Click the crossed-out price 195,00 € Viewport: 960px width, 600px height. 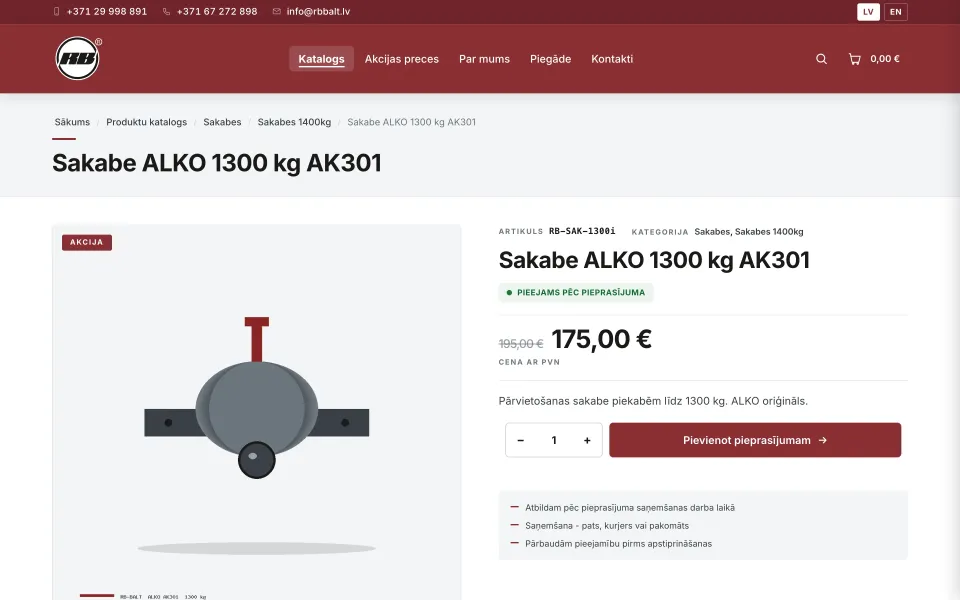[520, 344]
